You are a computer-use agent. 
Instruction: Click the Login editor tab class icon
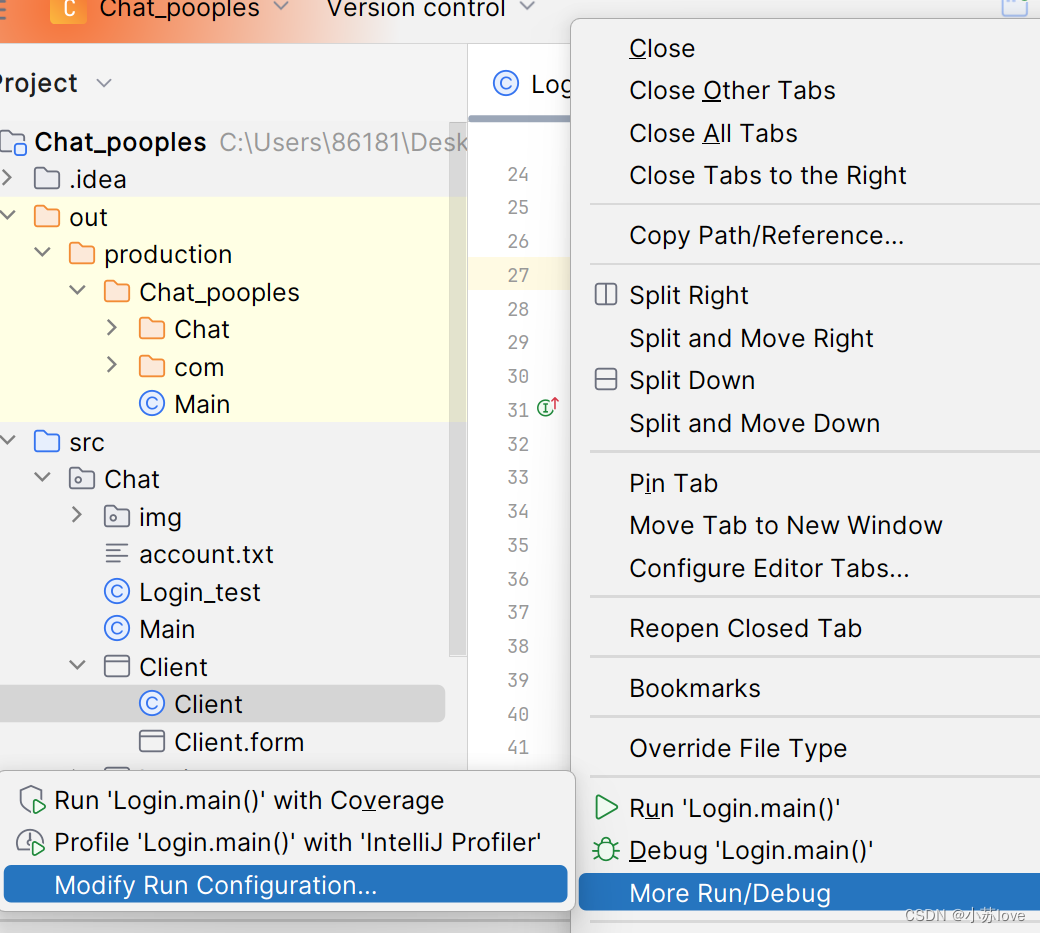[x=505, y=84]
